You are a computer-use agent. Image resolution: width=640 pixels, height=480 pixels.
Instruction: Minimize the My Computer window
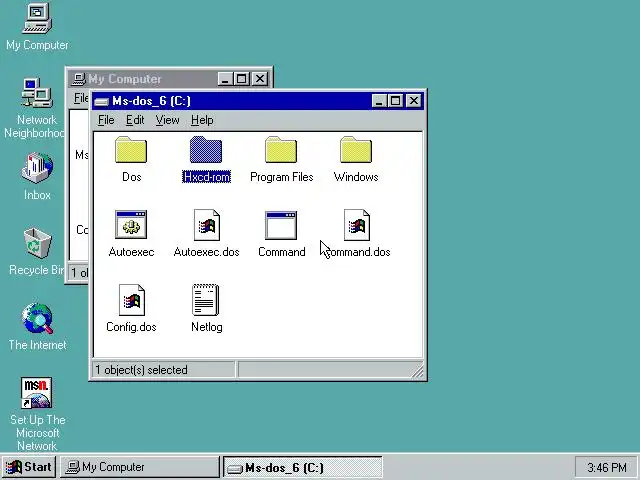click(225, 78)
